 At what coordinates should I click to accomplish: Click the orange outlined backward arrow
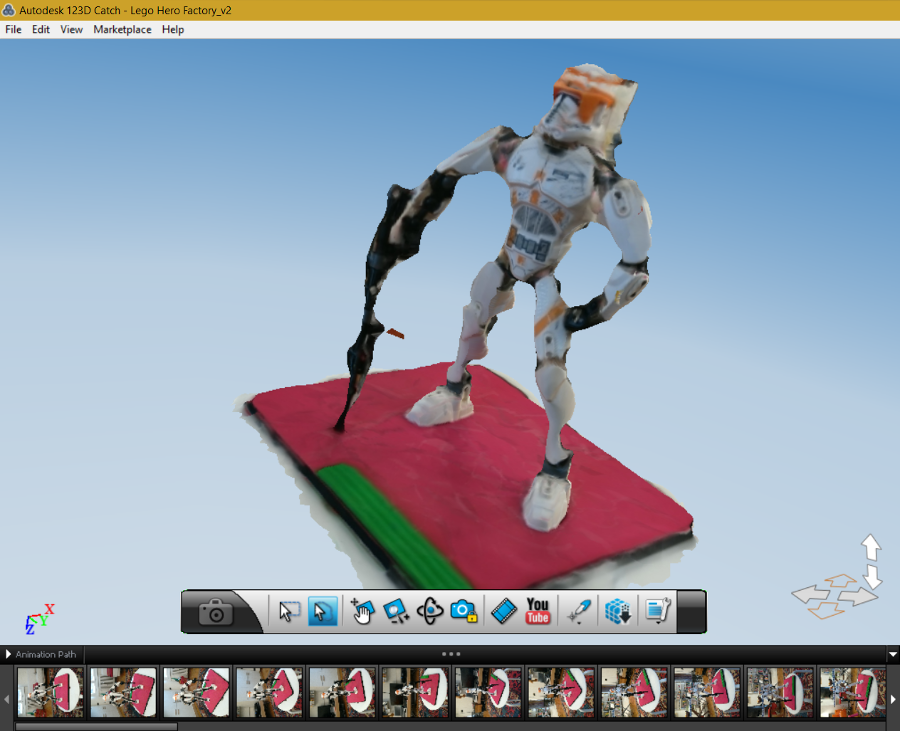tap(825, 611)
